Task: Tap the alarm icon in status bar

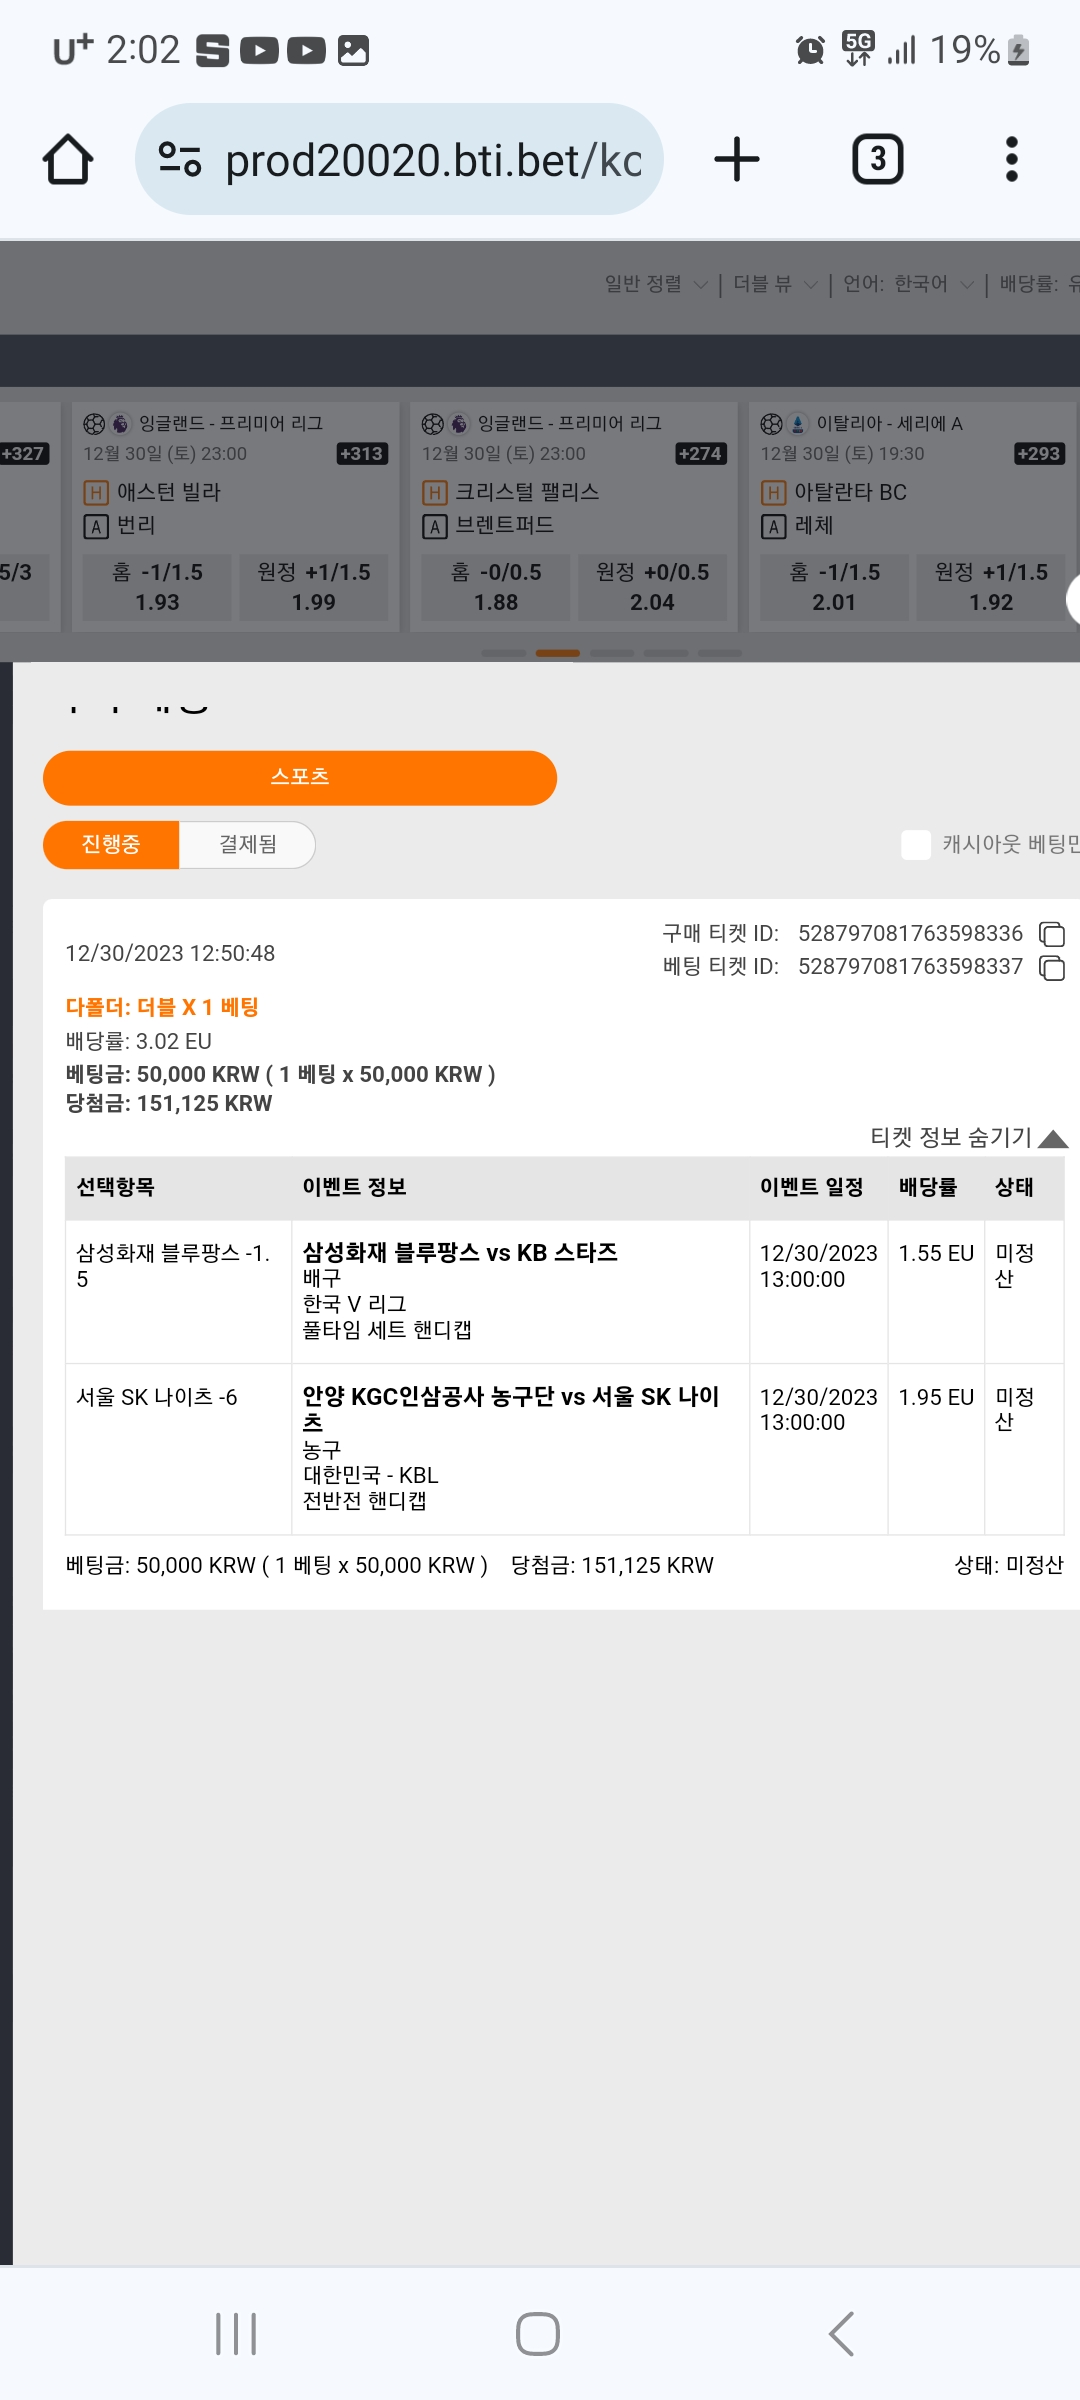Action: pyautogui.click(x=810, y=49)
